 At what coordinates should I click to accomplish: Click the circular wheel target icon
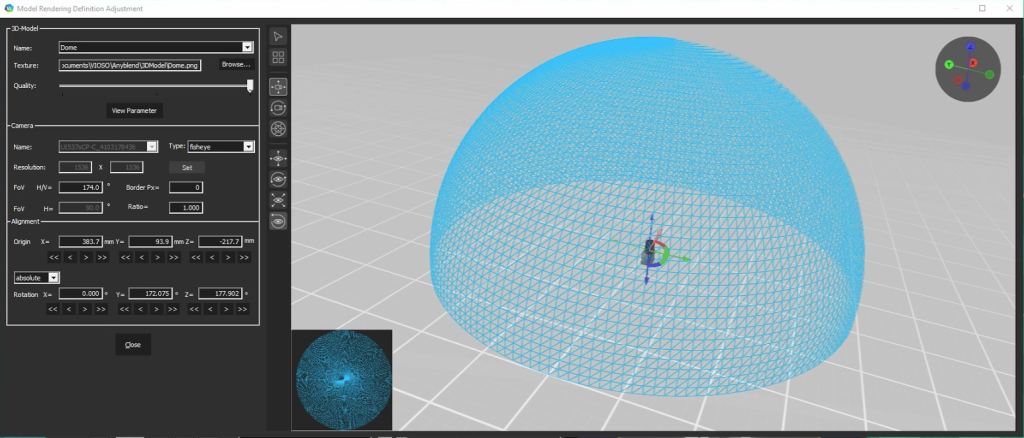click(x=279, y=128)
